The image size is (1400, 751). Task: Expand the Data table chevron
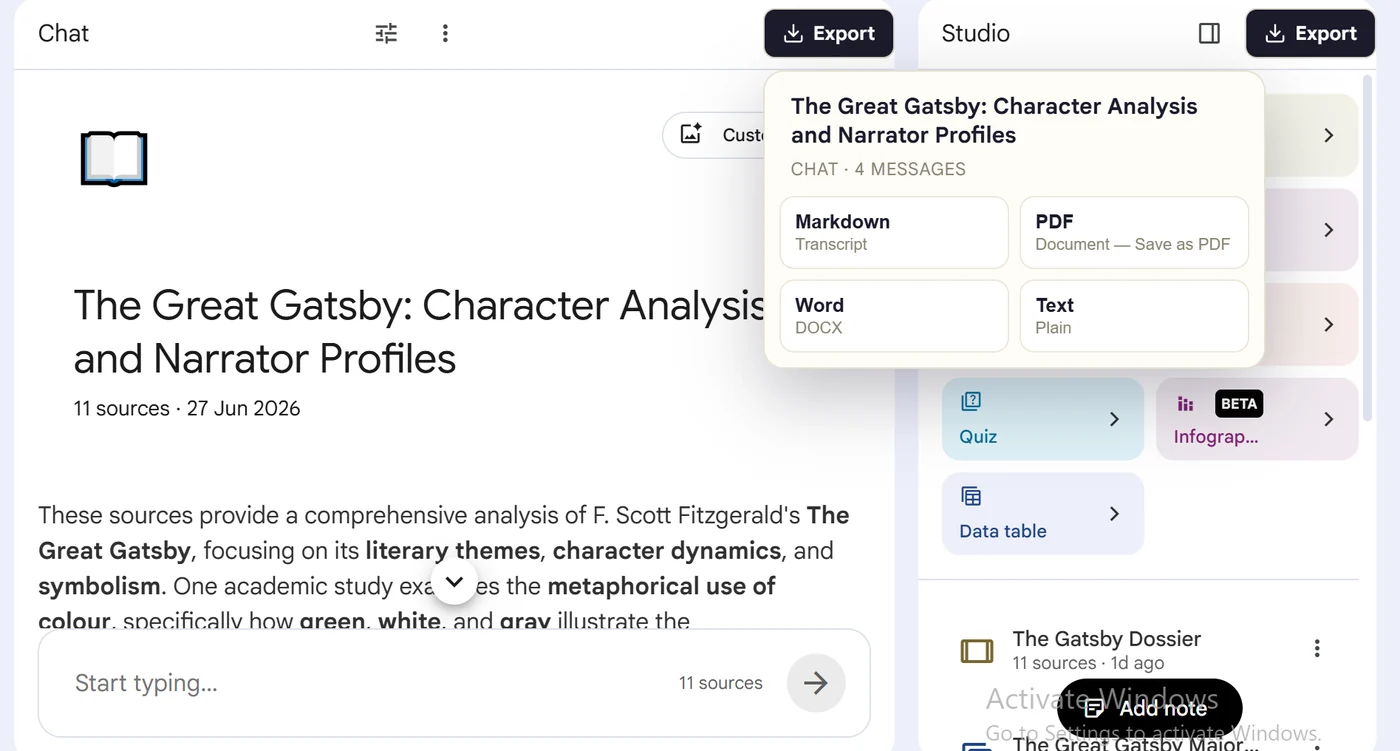click(x=1114, y=513)
